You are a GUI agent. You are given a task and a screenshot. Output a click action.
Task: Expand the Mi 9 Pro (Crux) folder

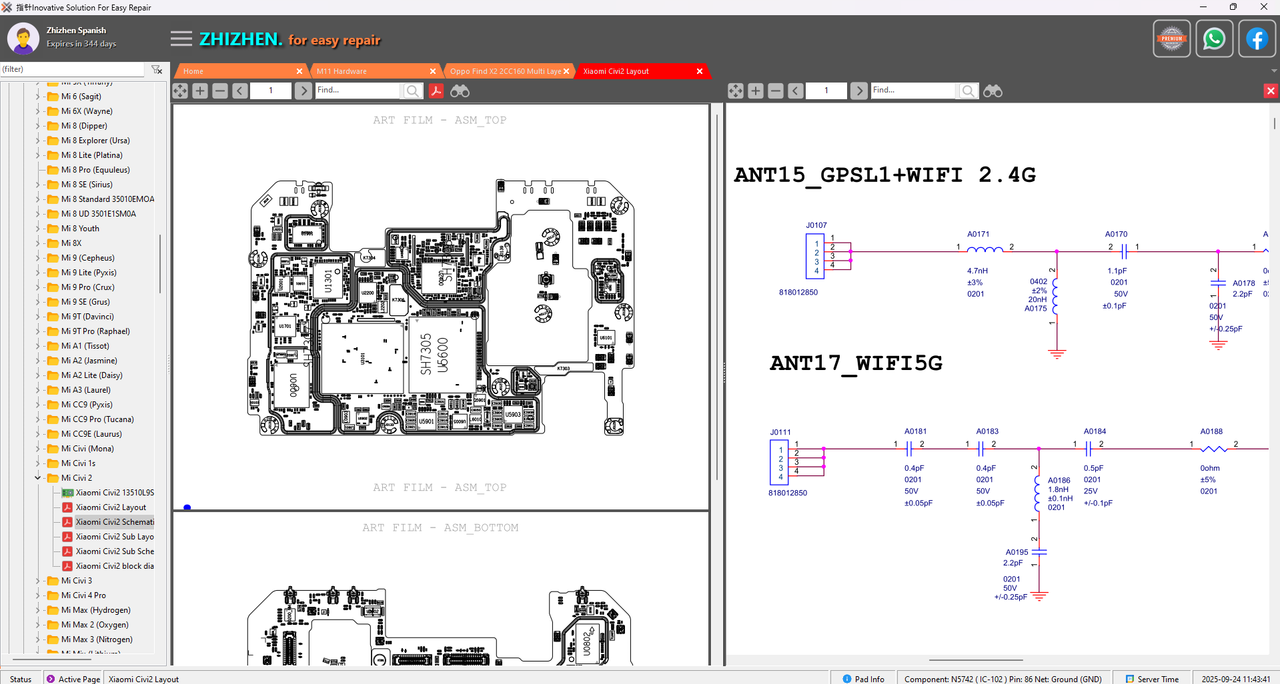coord(39,287)
